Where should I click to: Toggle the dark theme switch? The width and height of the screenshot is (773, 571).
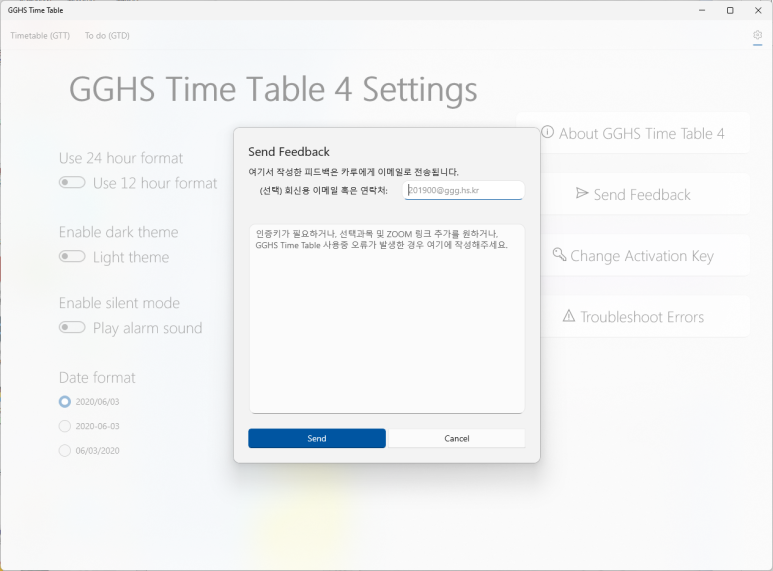point(72,256)
